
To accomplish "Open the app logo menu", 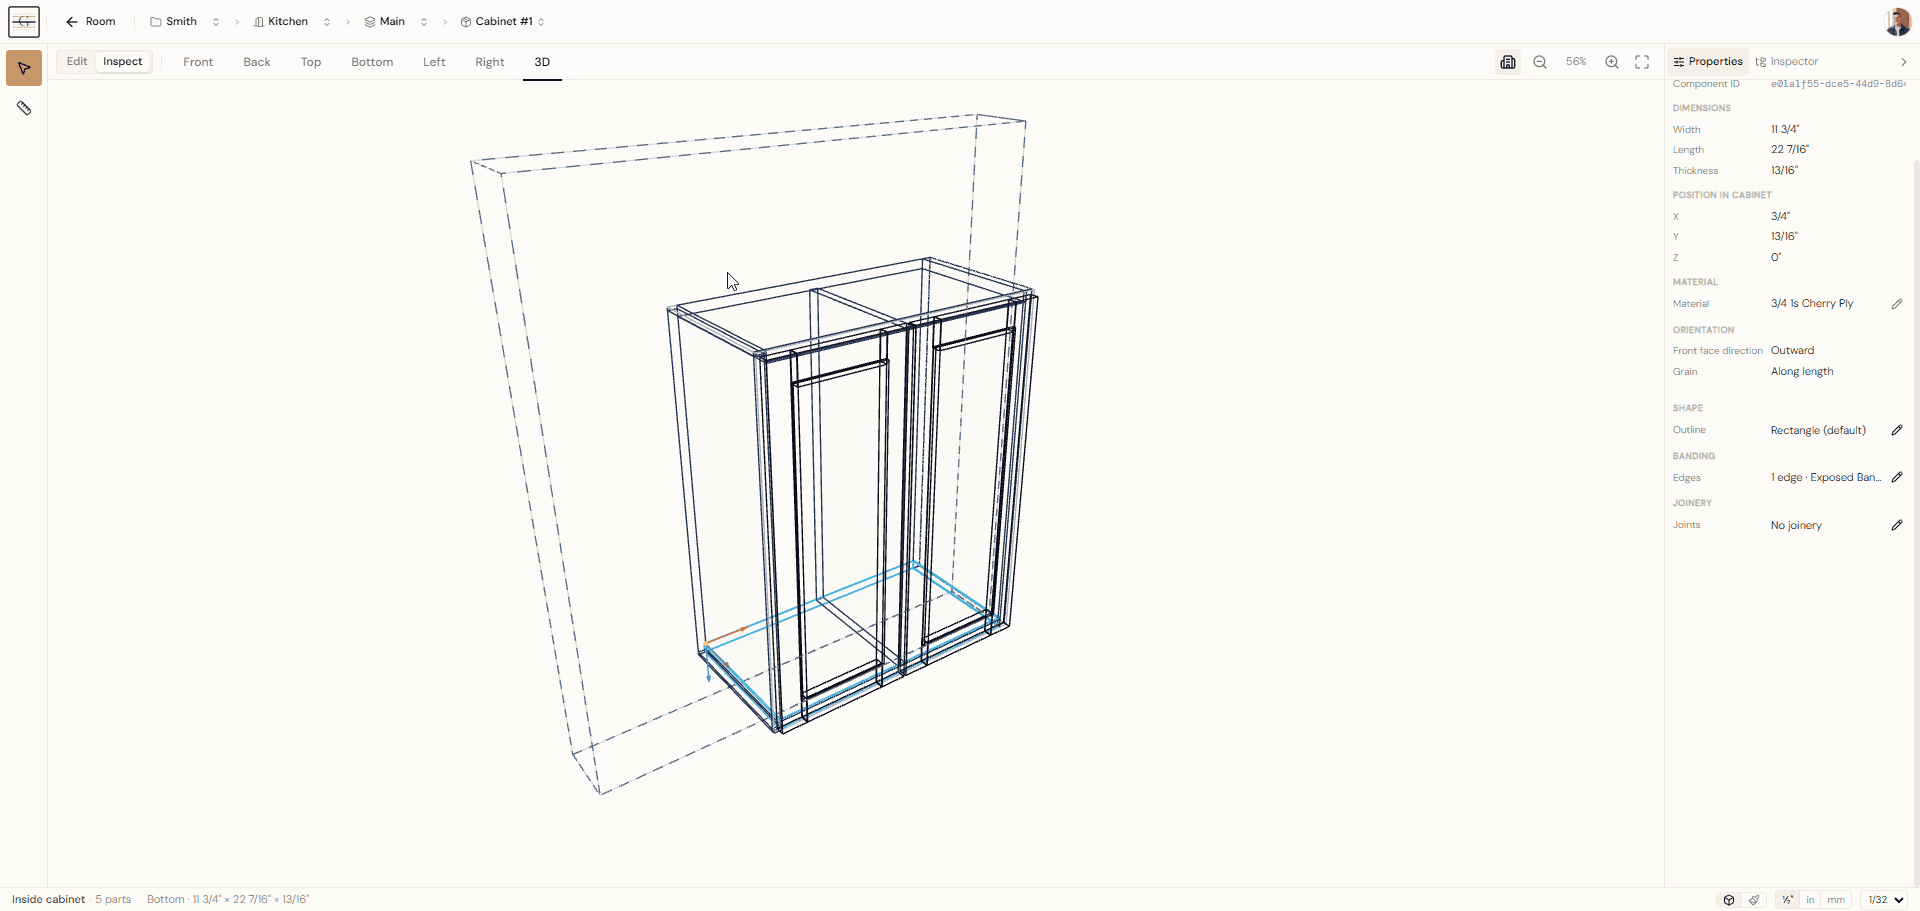I will pos(24,21).
